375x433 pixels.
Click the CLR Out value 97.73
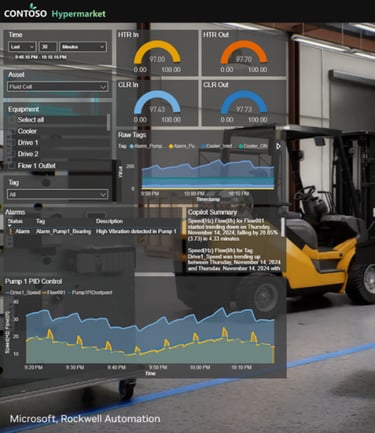click(x=244, y=109)
